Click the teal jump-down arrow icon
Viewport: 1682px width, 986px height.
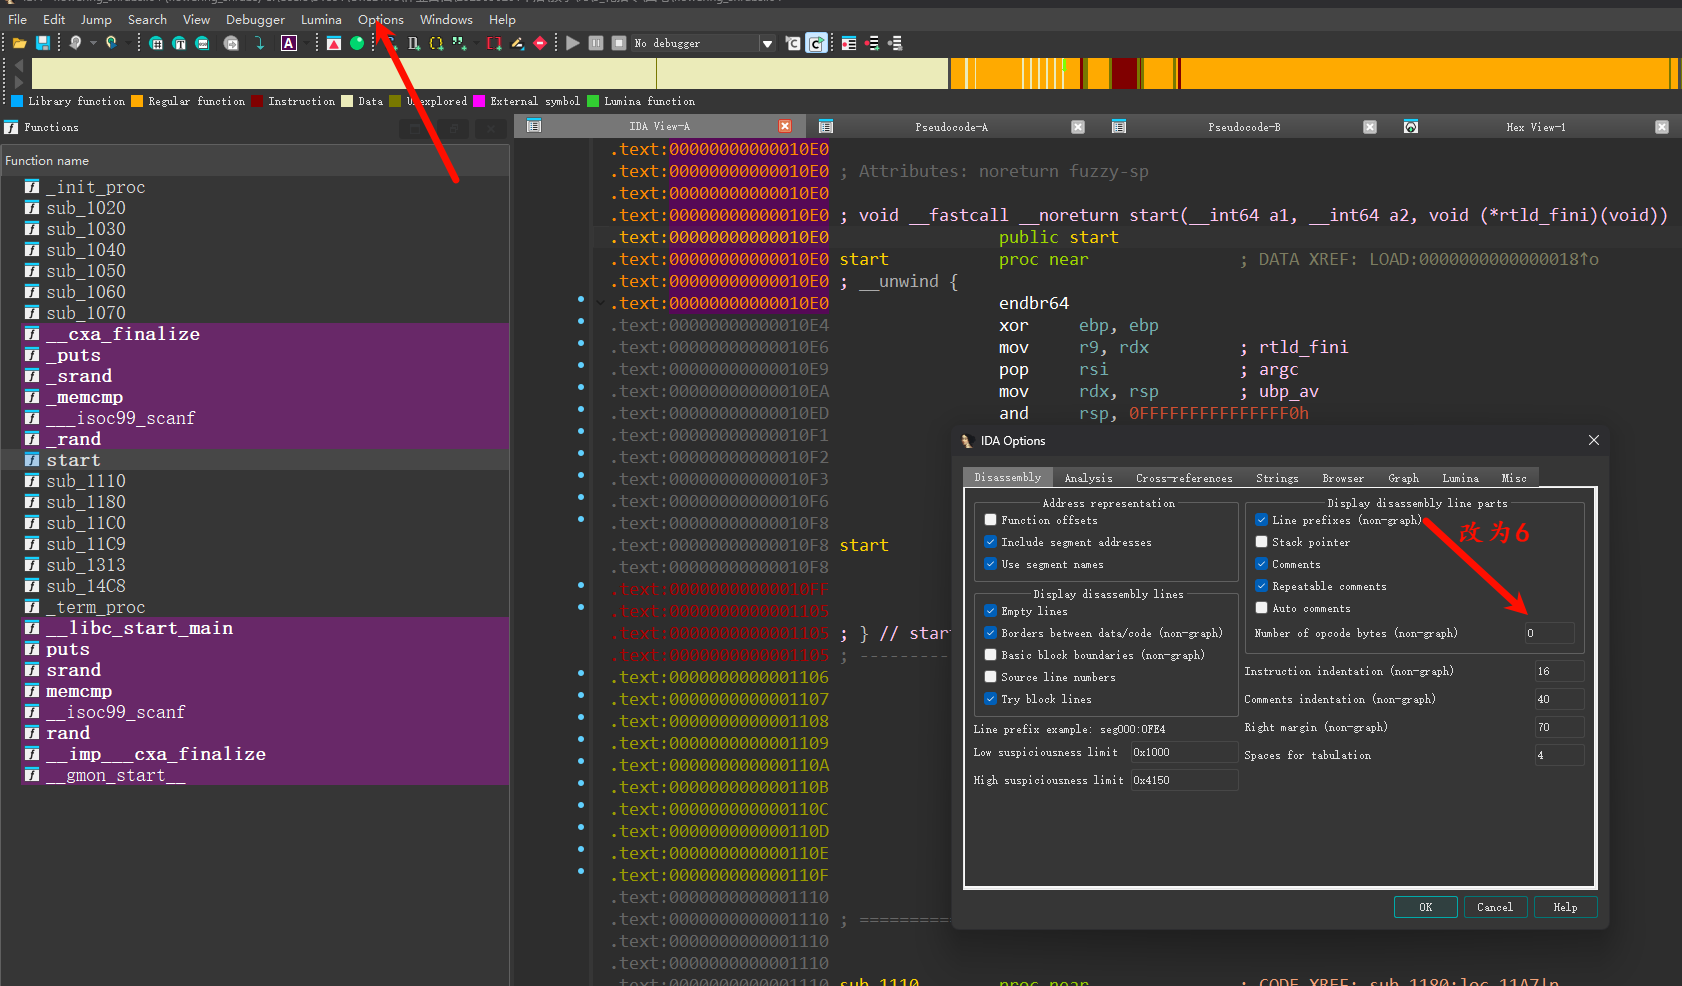click(x=260, y=43)
